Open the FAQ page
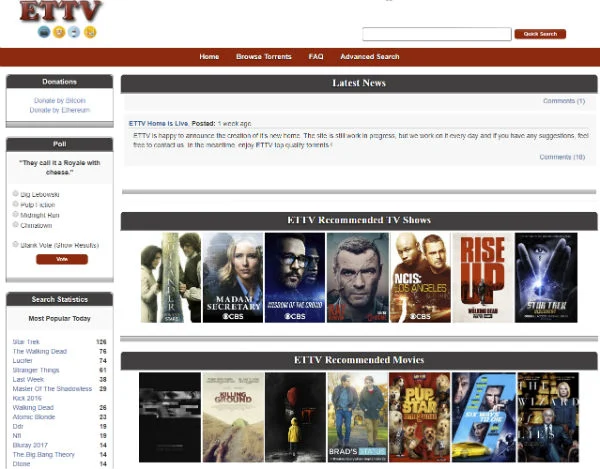Viewport: 600px width, 469px height. (x=316, y=57)
